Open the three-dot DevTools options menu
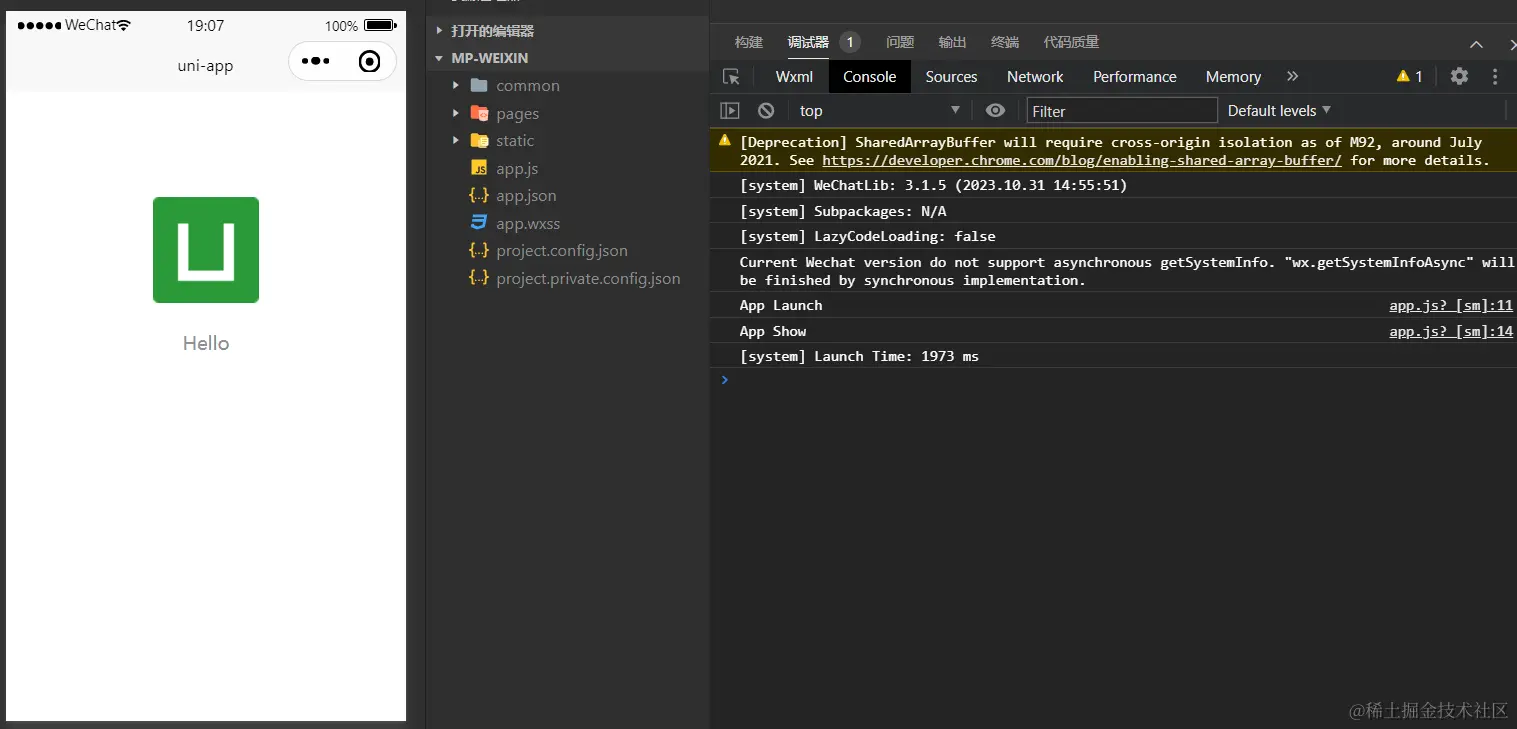 [x=1495, y=76]
